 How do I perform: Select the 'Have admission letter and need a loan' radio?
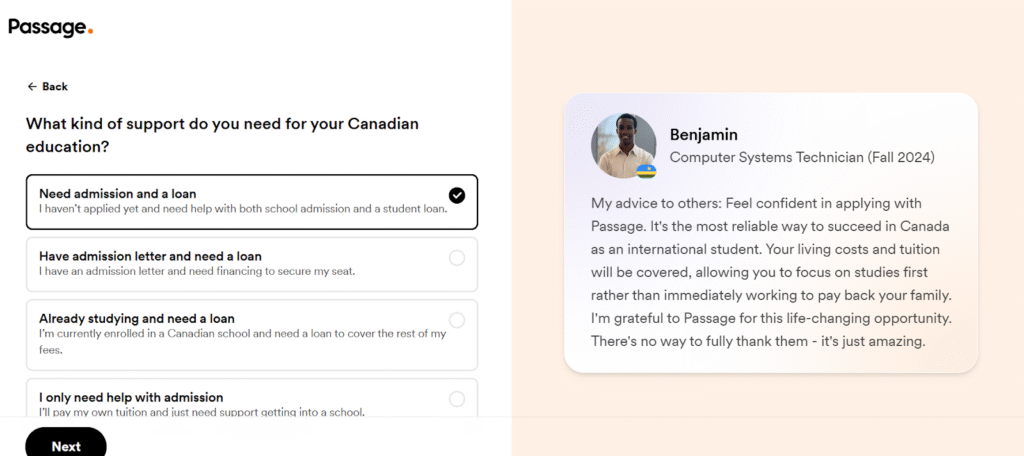coord(457,258)
